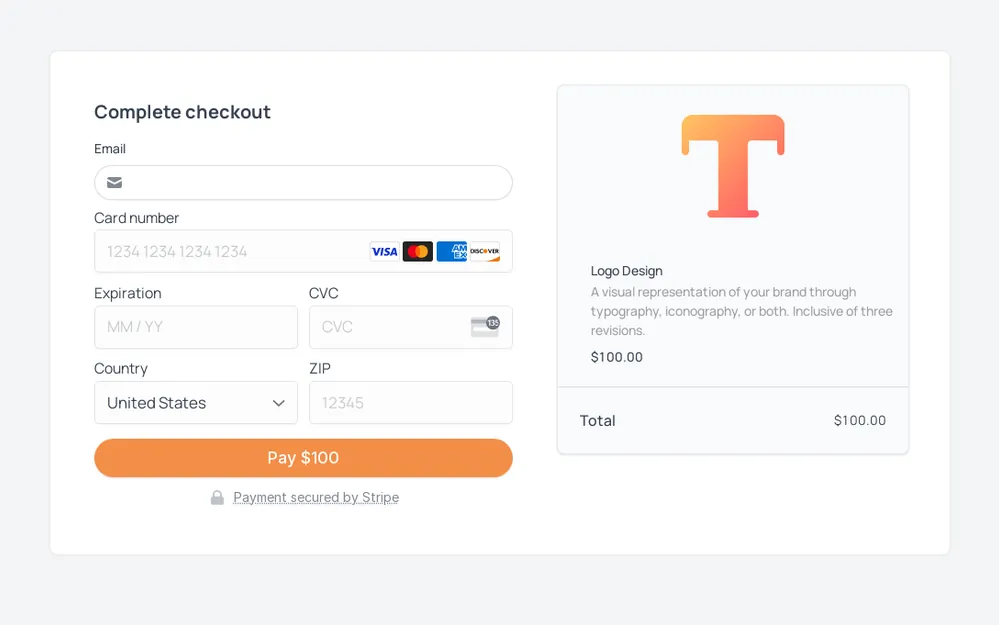Click the CVC card hint icon
This screenshot has height=625, width=999.
click(485, 327)
